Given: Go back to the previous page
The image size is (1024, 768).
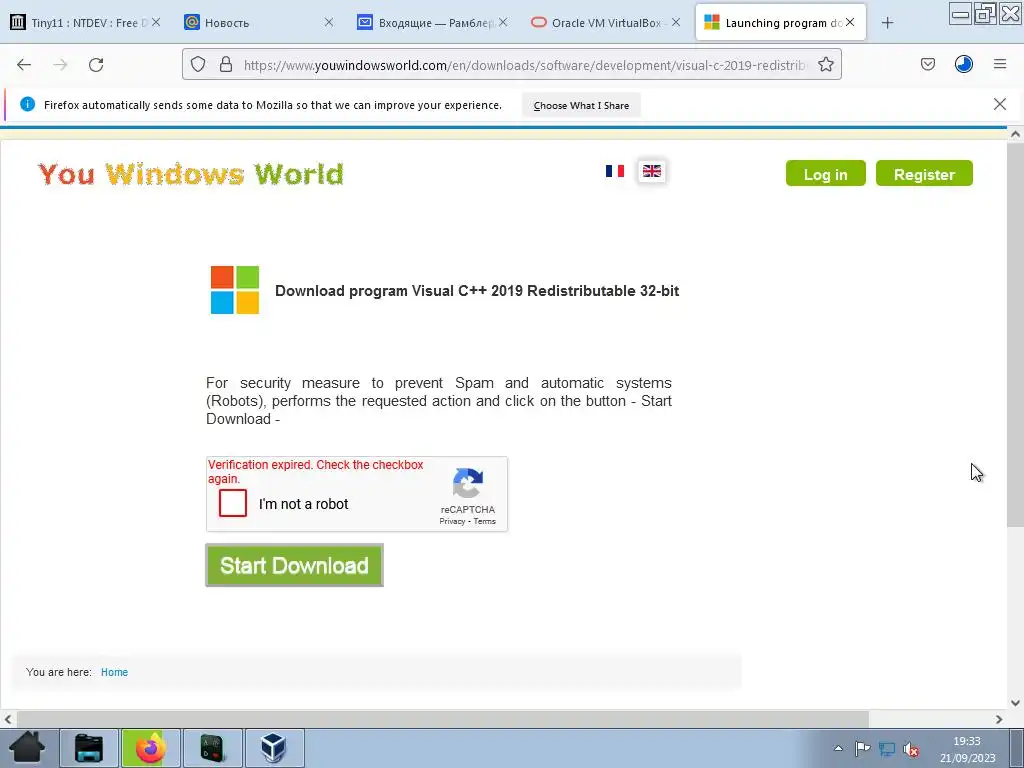Looking at the screenshot, I should pyautogui.click(x=24, y=65).
